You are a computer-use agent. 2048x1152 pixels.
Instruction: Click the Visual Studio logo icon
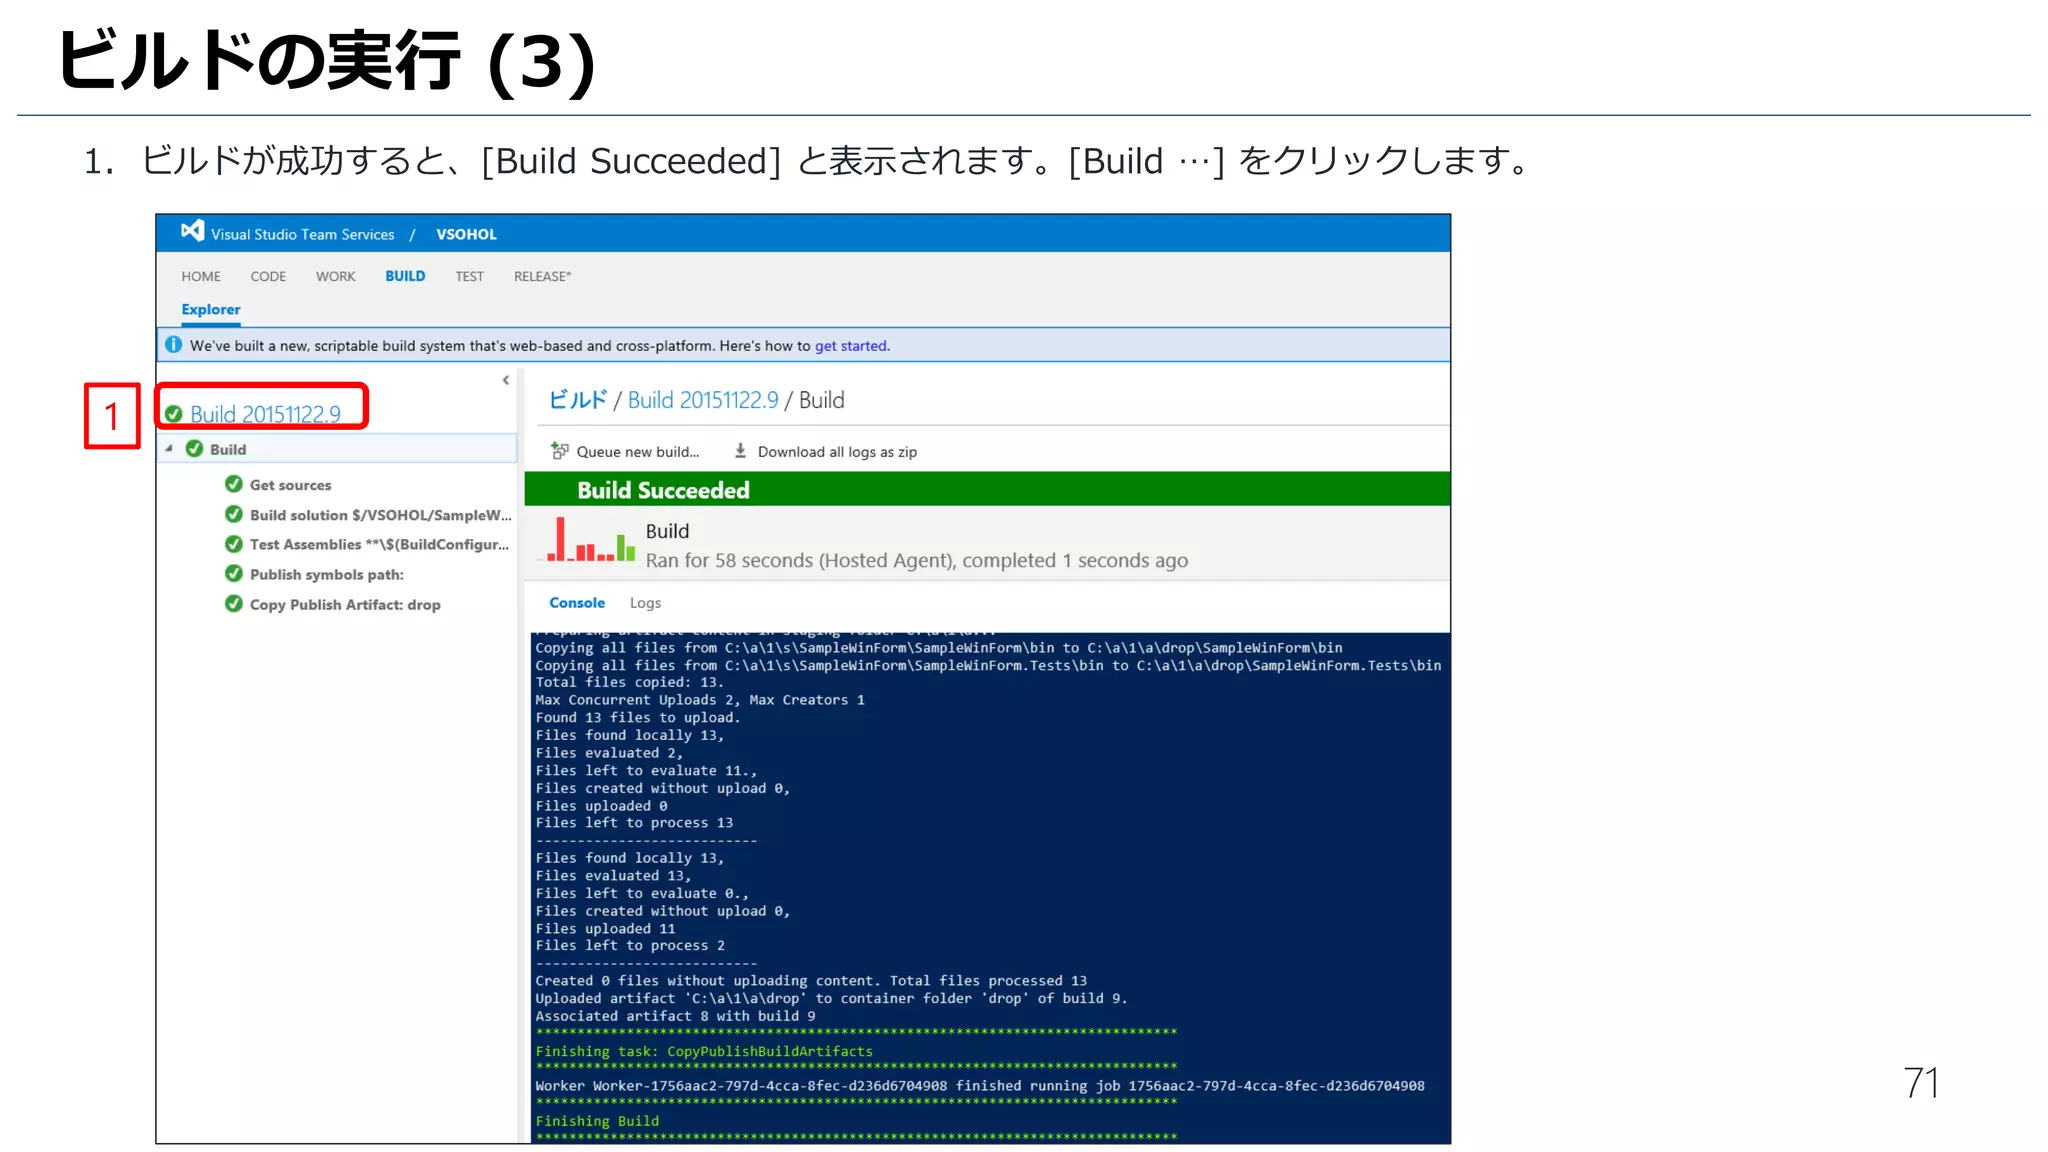pos(192,231)
